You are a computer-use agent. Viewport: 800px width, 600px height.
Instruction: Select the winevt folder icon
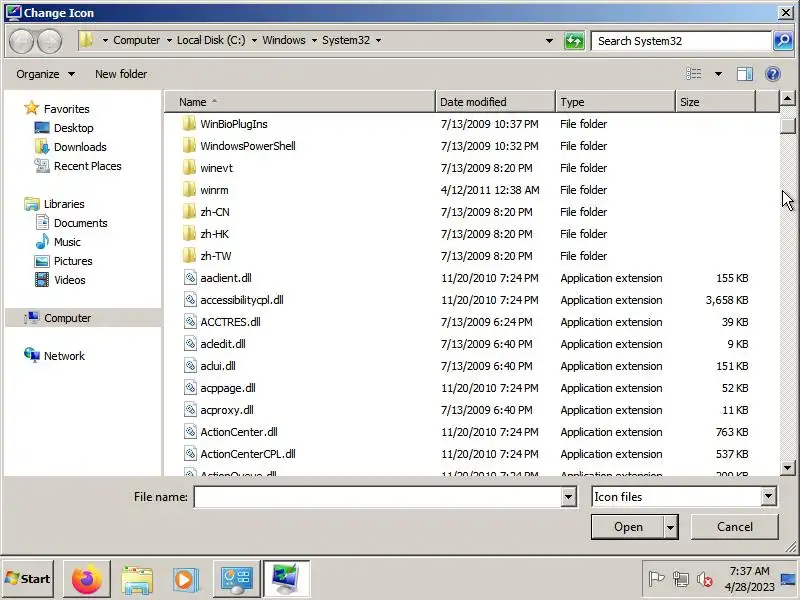(189, 167)
